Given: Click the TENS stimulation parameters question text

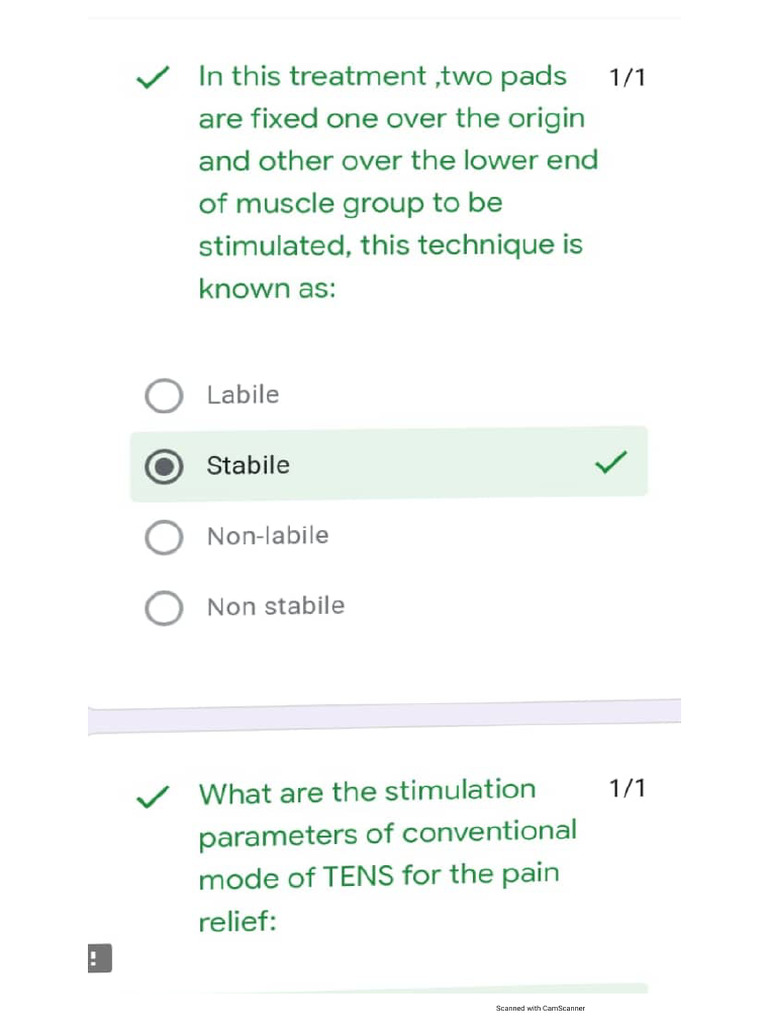Looking at the screenshot, I should click(385, 853).
